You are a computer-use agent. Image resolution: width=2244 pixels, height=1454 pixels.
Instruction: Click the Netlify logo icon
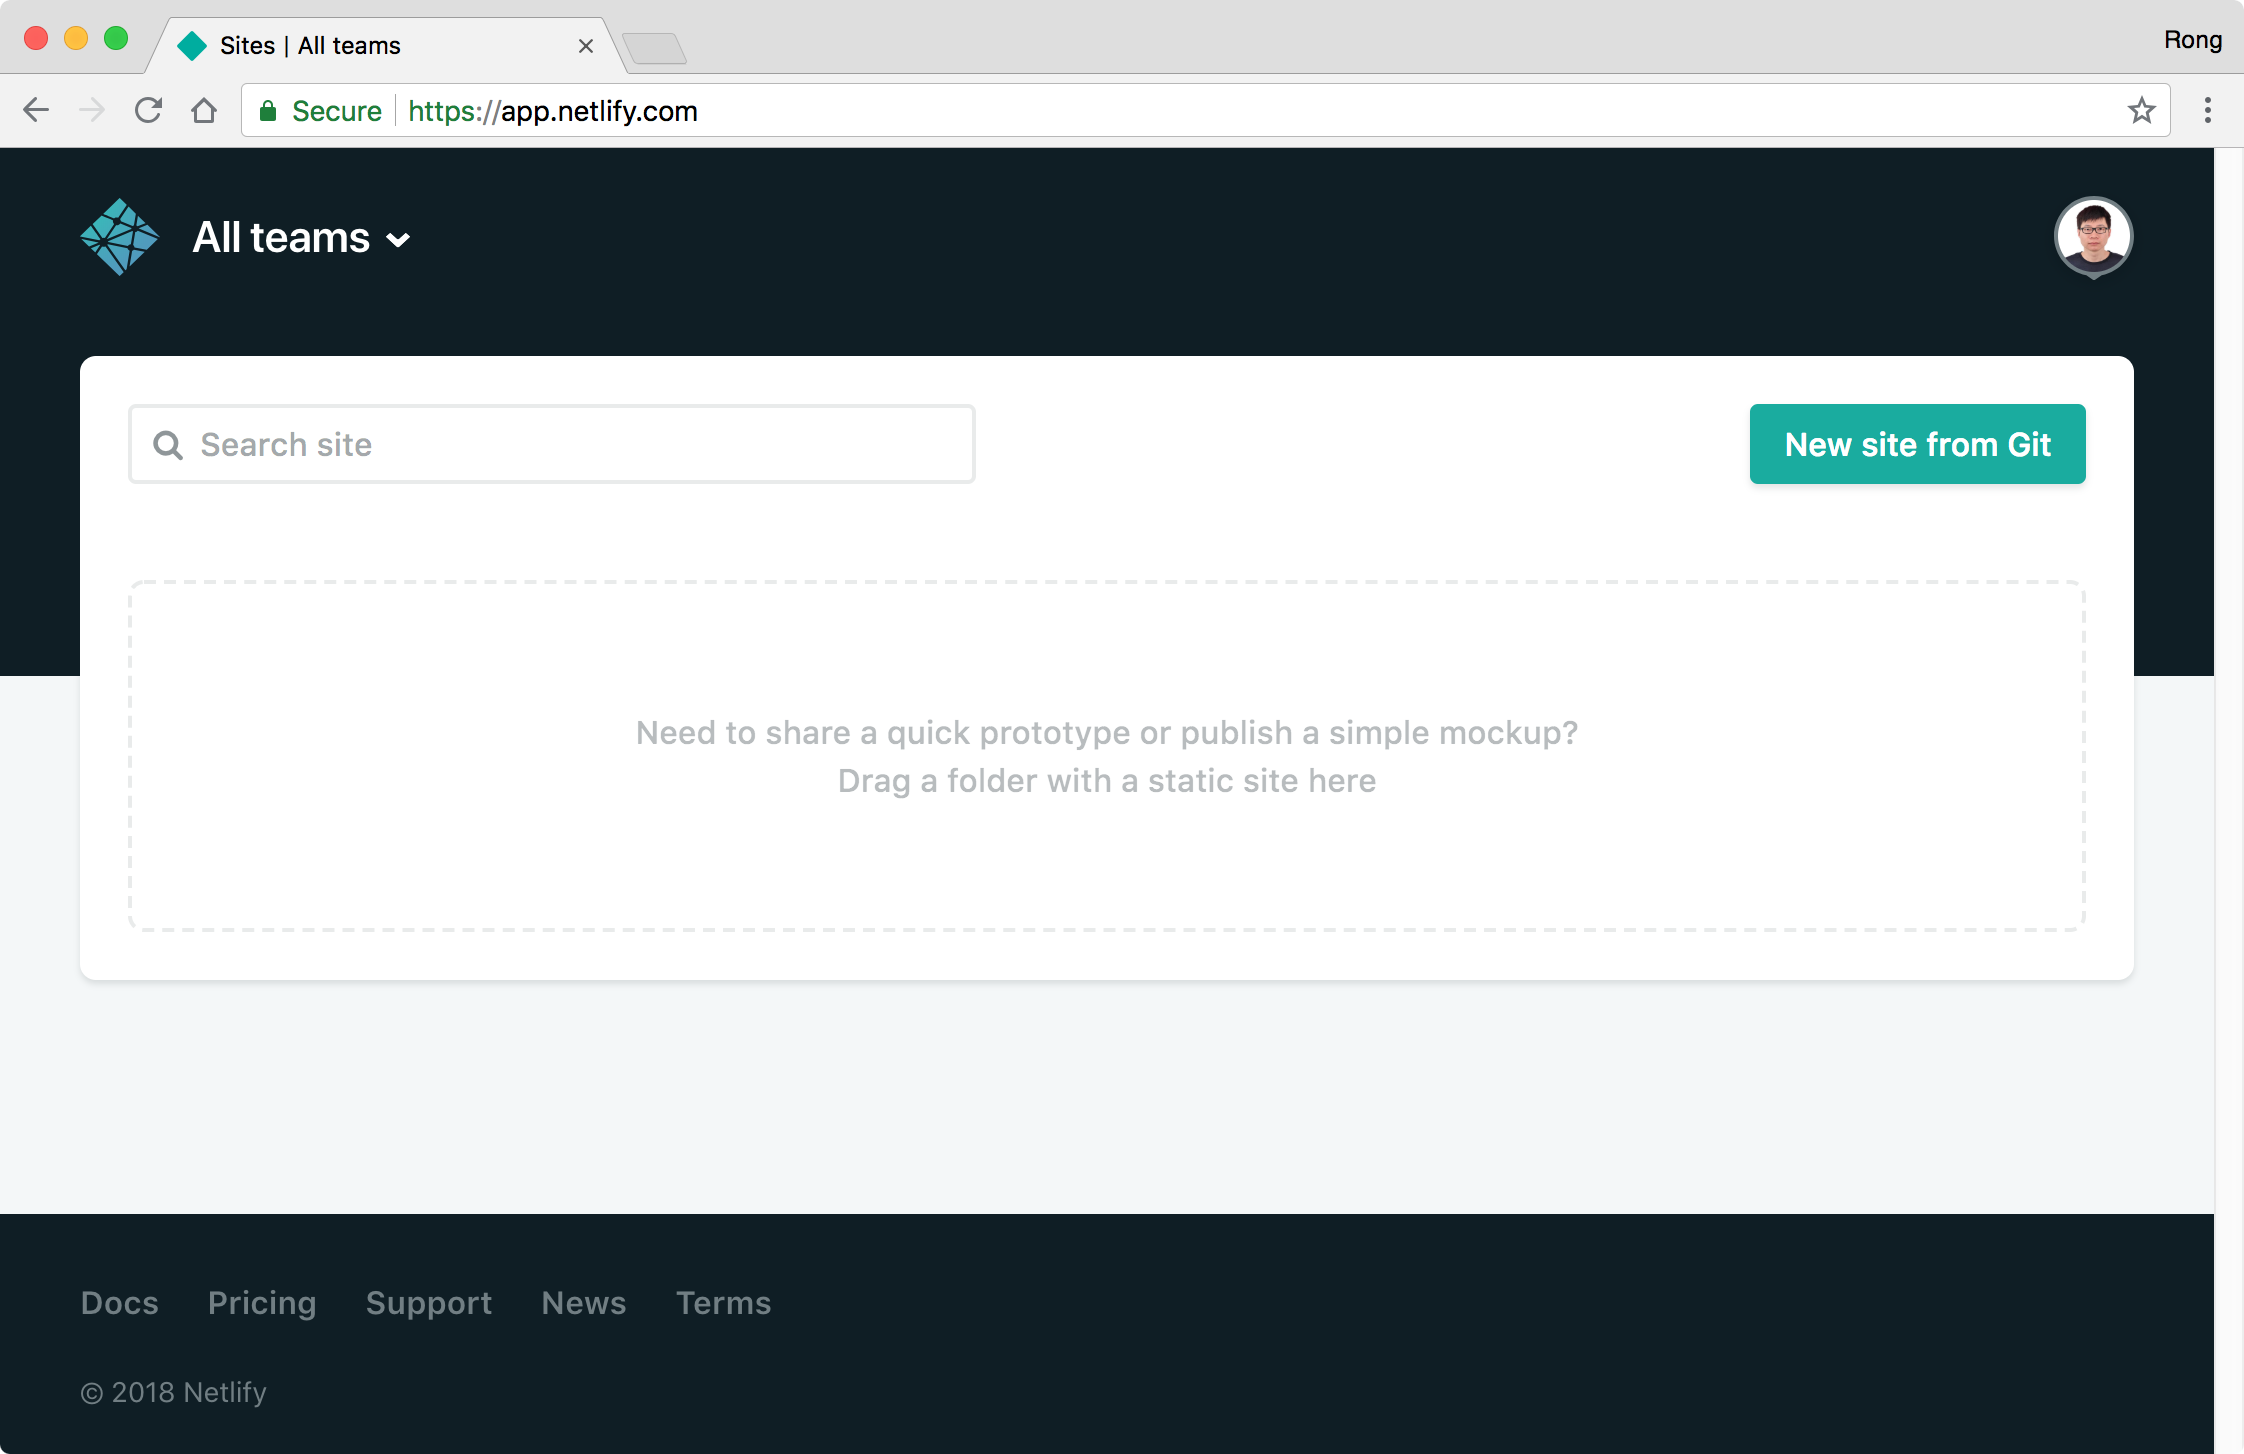click(x=120, y=237)
